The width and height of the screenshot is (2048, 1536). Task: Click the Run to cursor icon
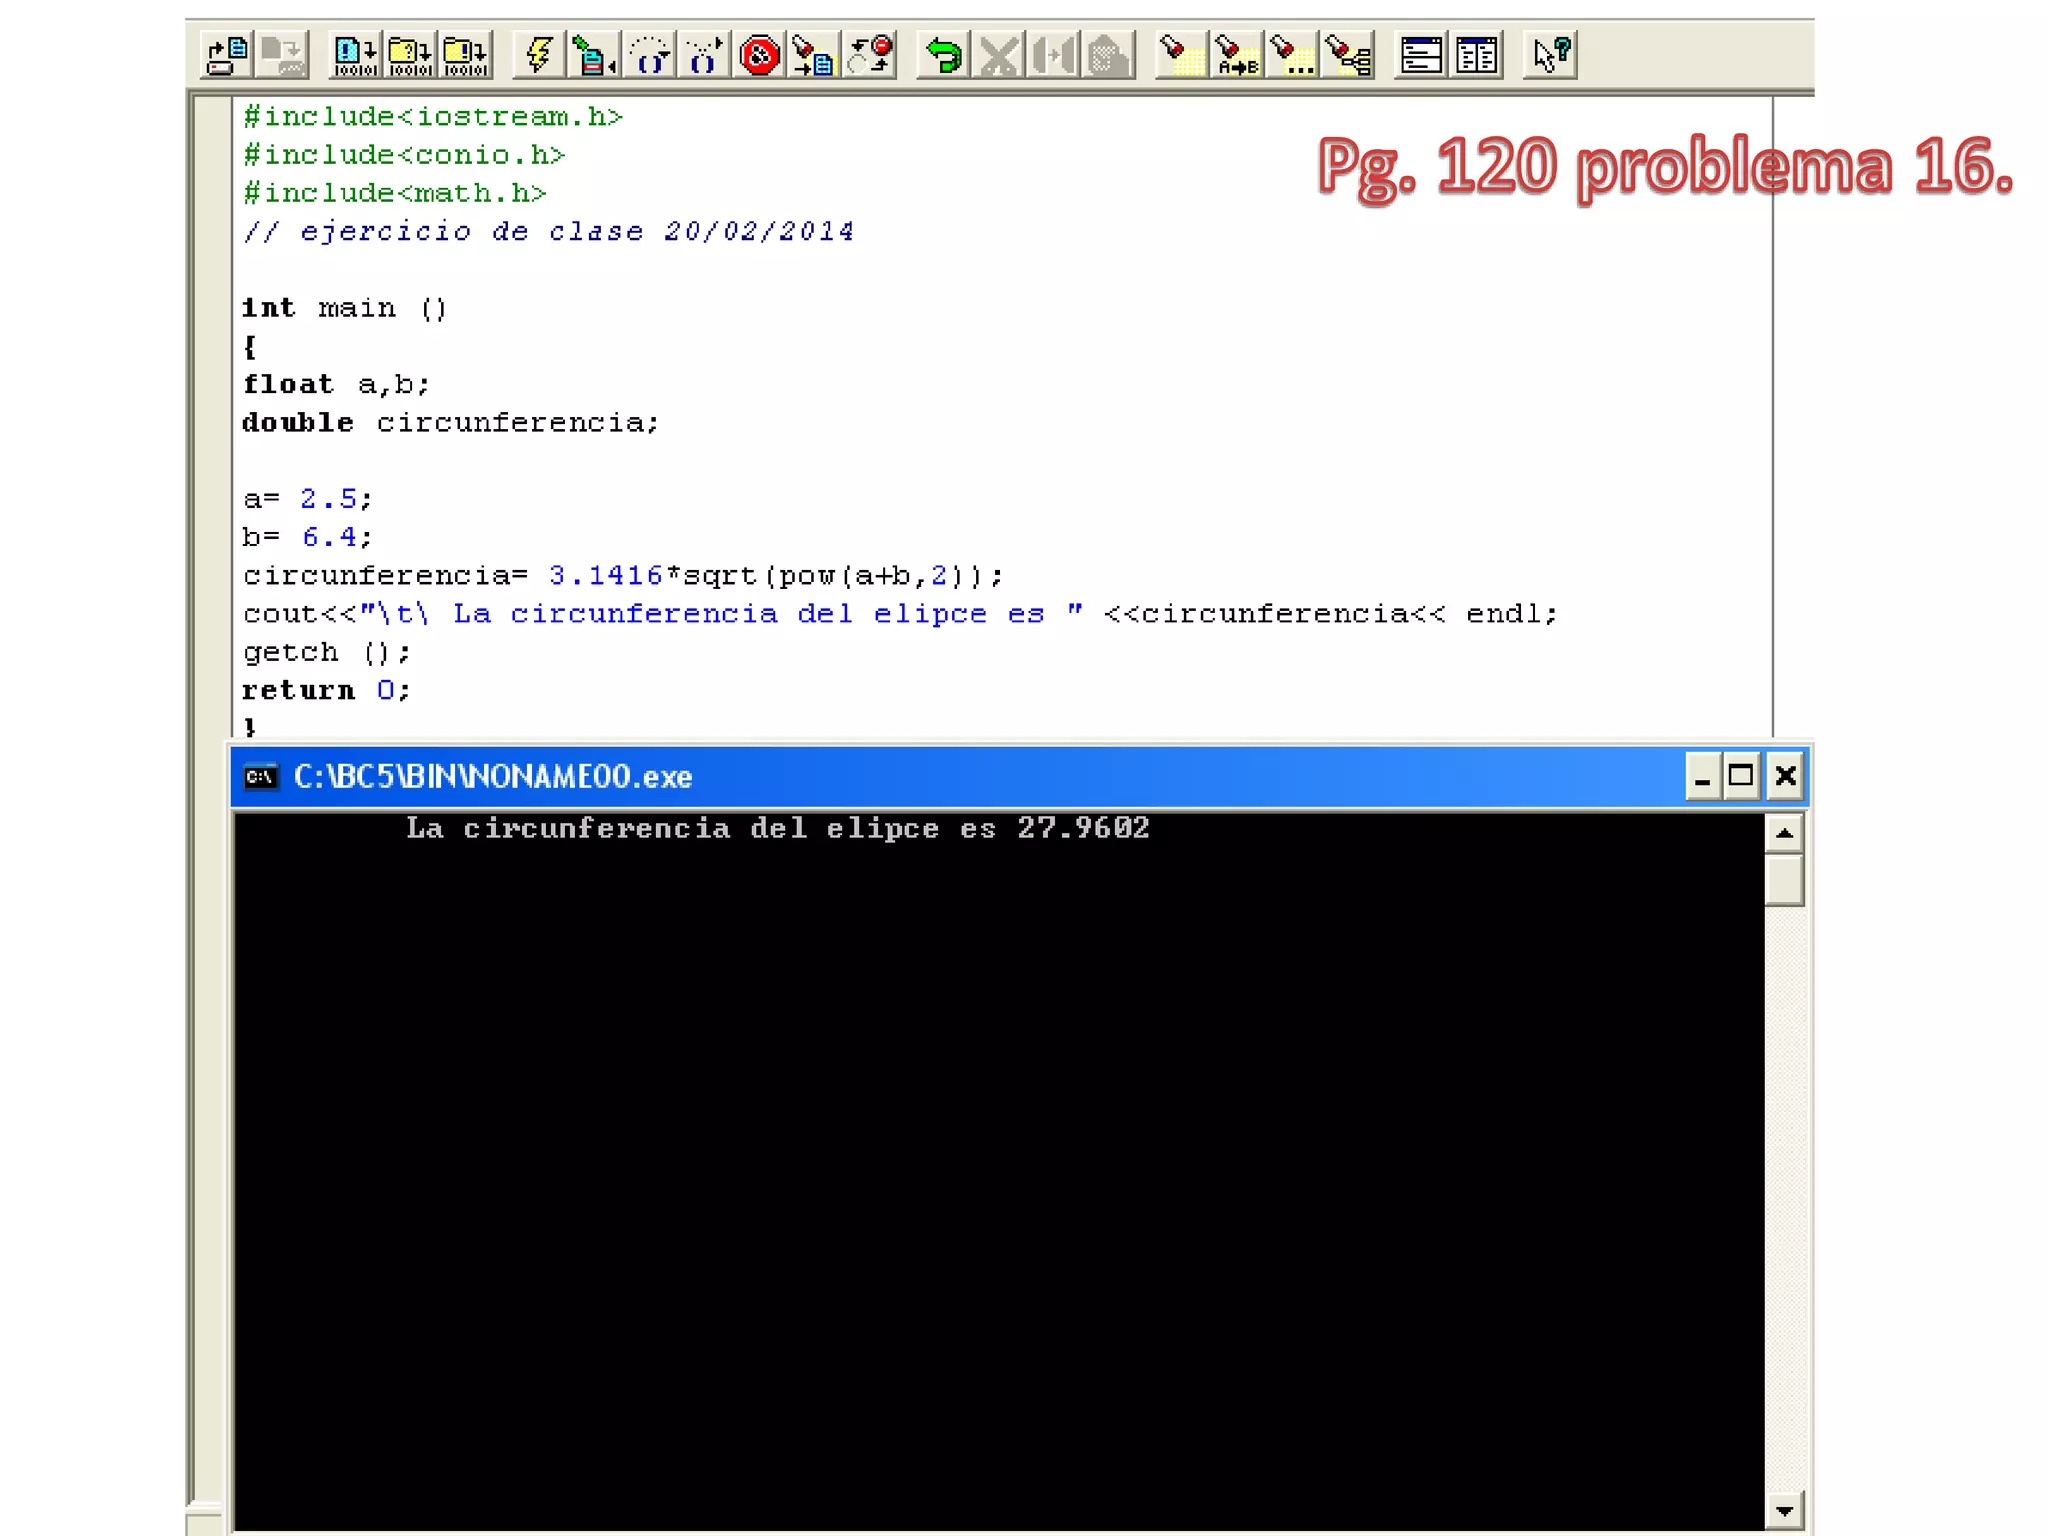(594, 55)
